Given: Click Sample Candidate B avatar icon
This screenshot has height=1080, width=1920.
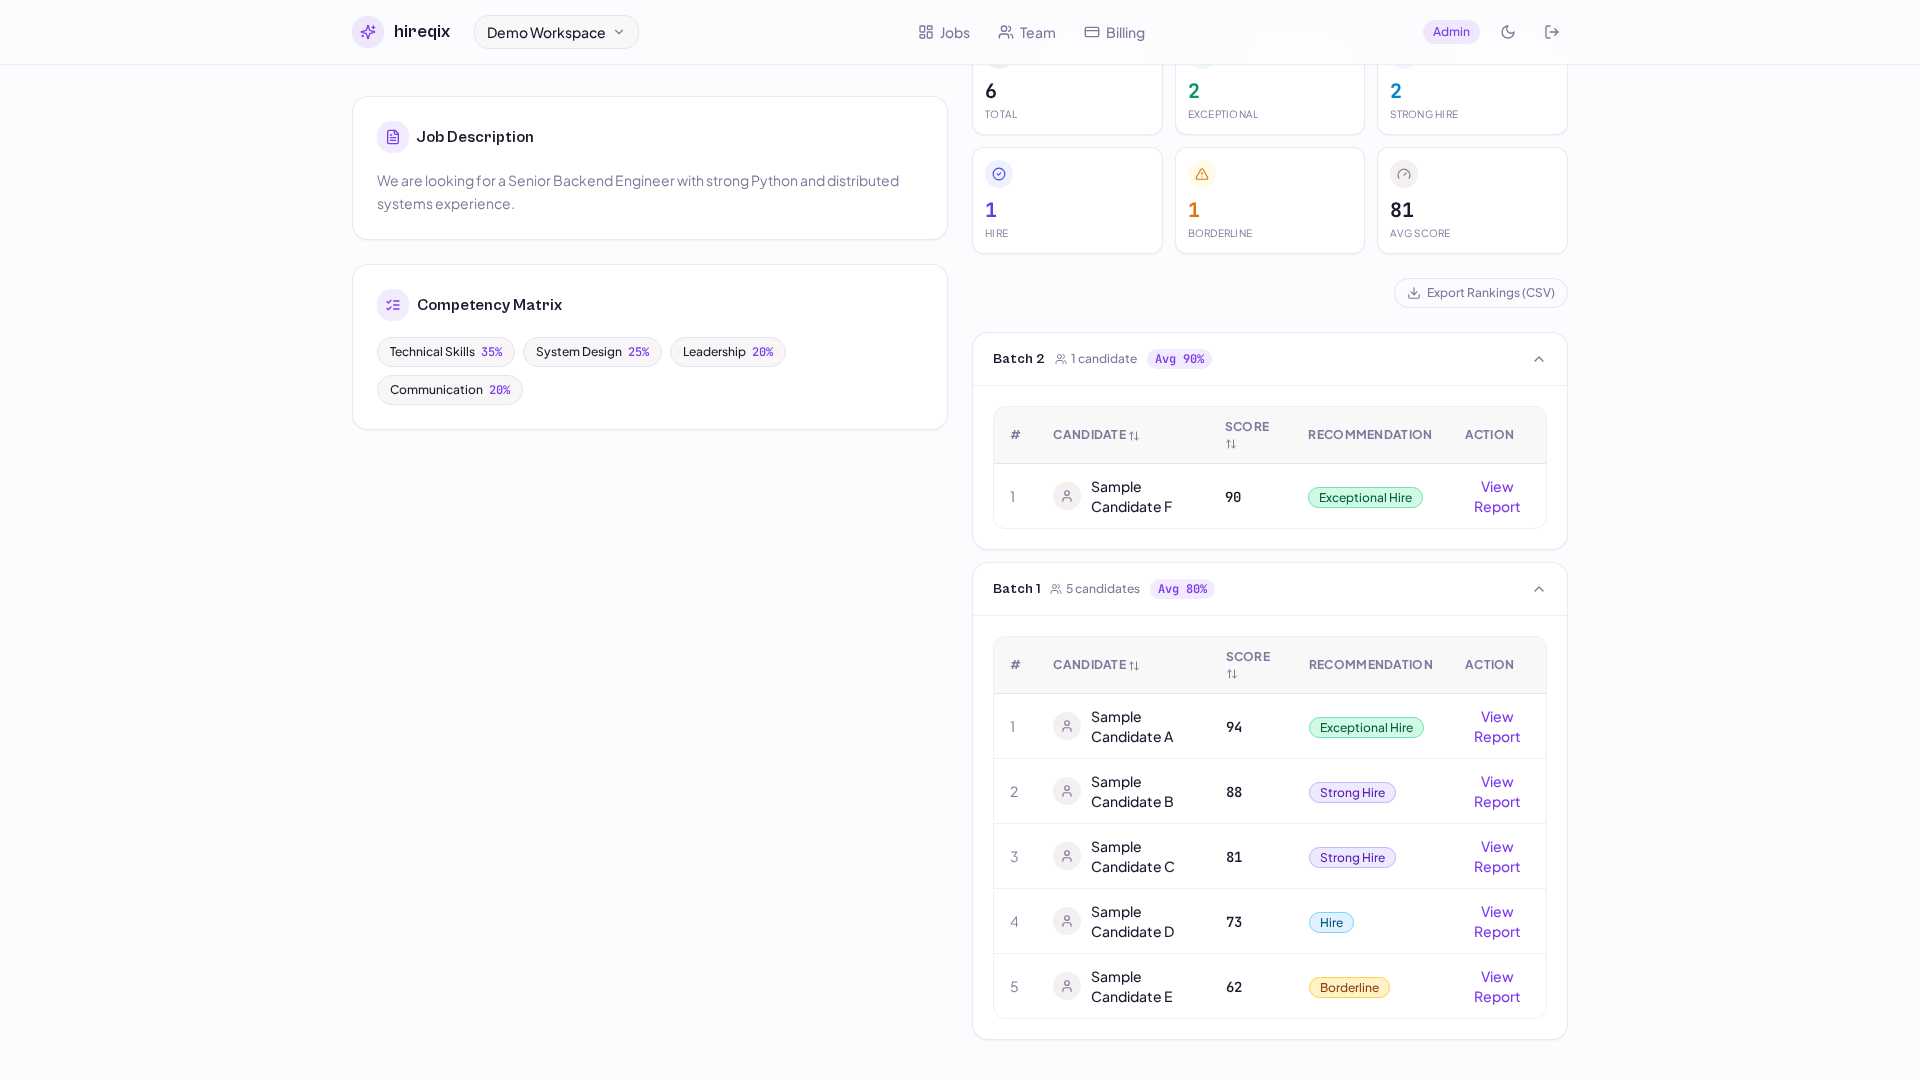Looking at the screenshot, I should click(1067, 792).
